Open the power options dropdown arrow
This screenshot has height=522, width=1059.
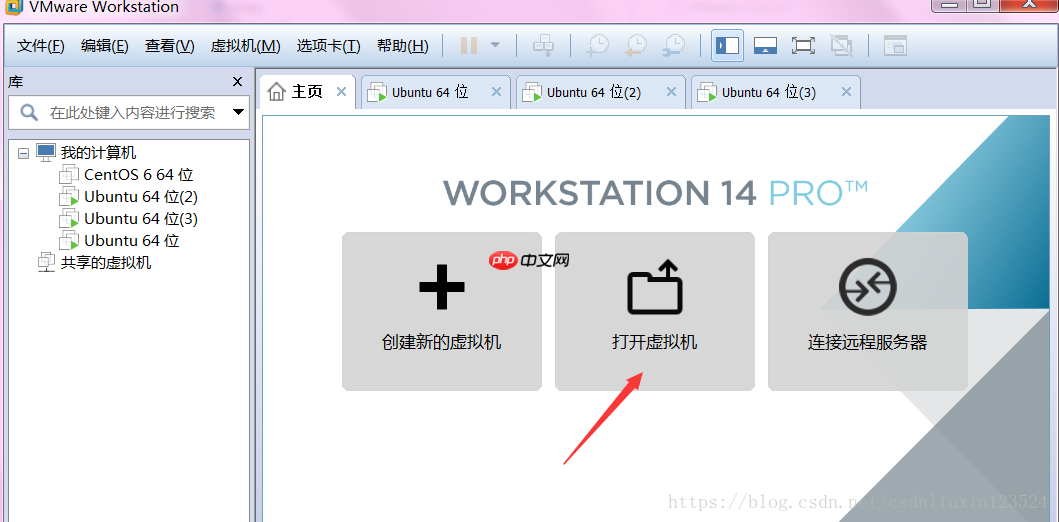point(495,46)
